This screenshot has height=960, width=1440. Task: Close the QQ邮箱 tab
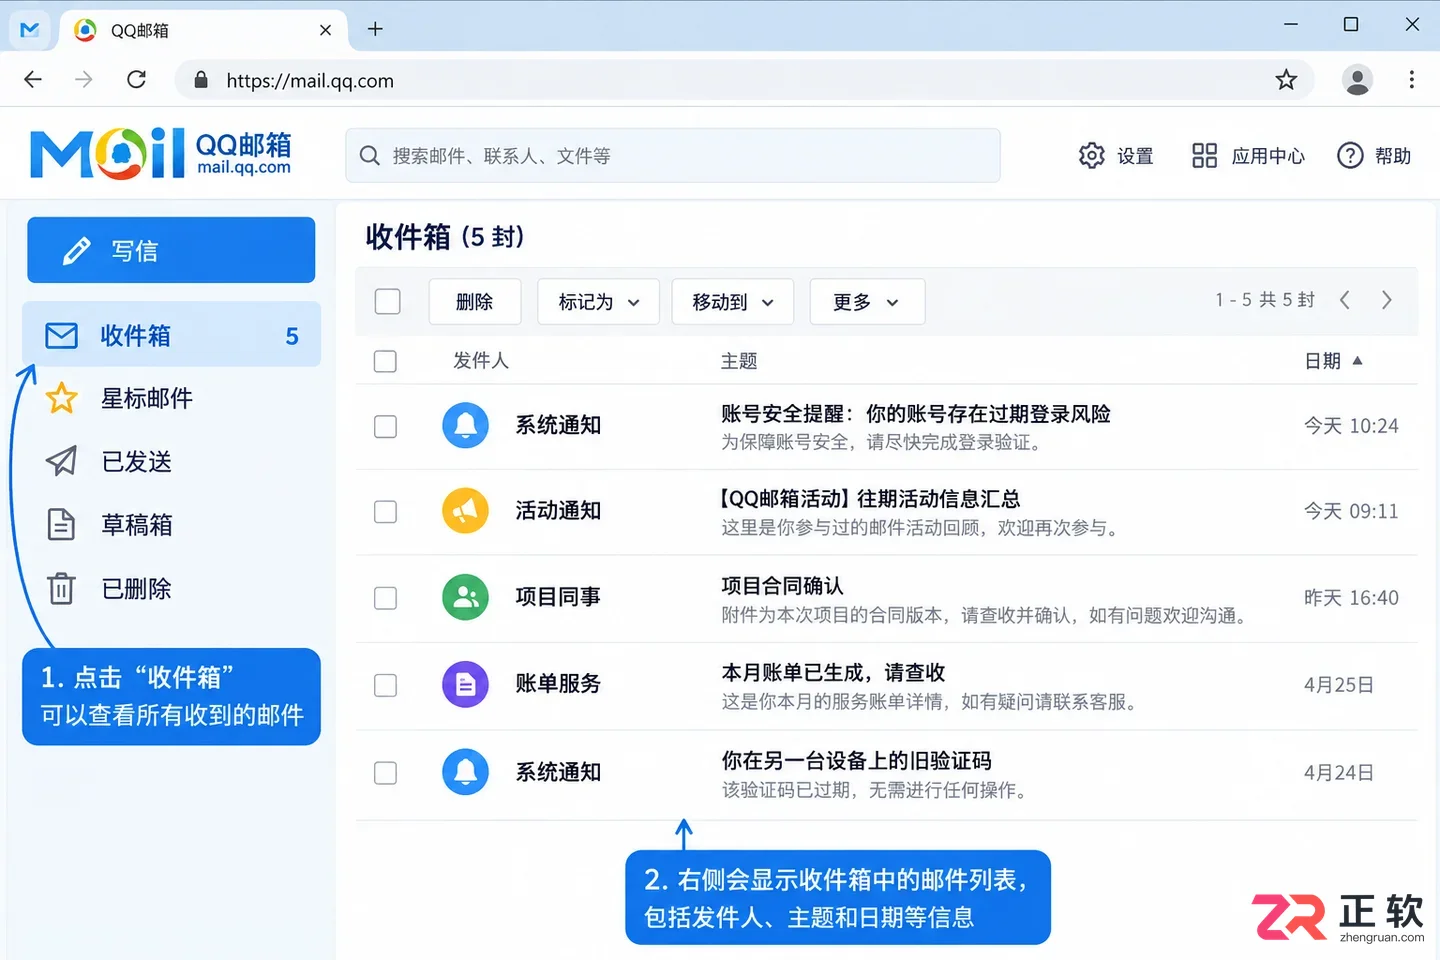325,30
